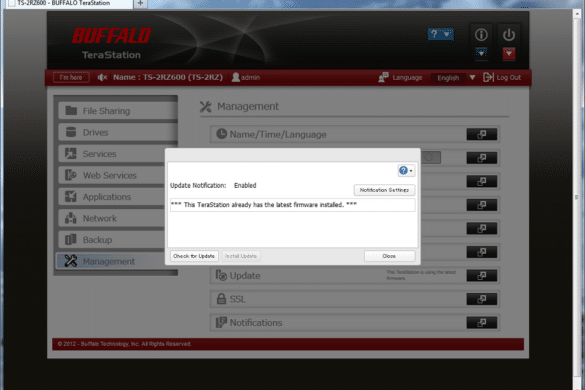Select Services in the sidebar

pyautogui.click(x=112, y=154)
